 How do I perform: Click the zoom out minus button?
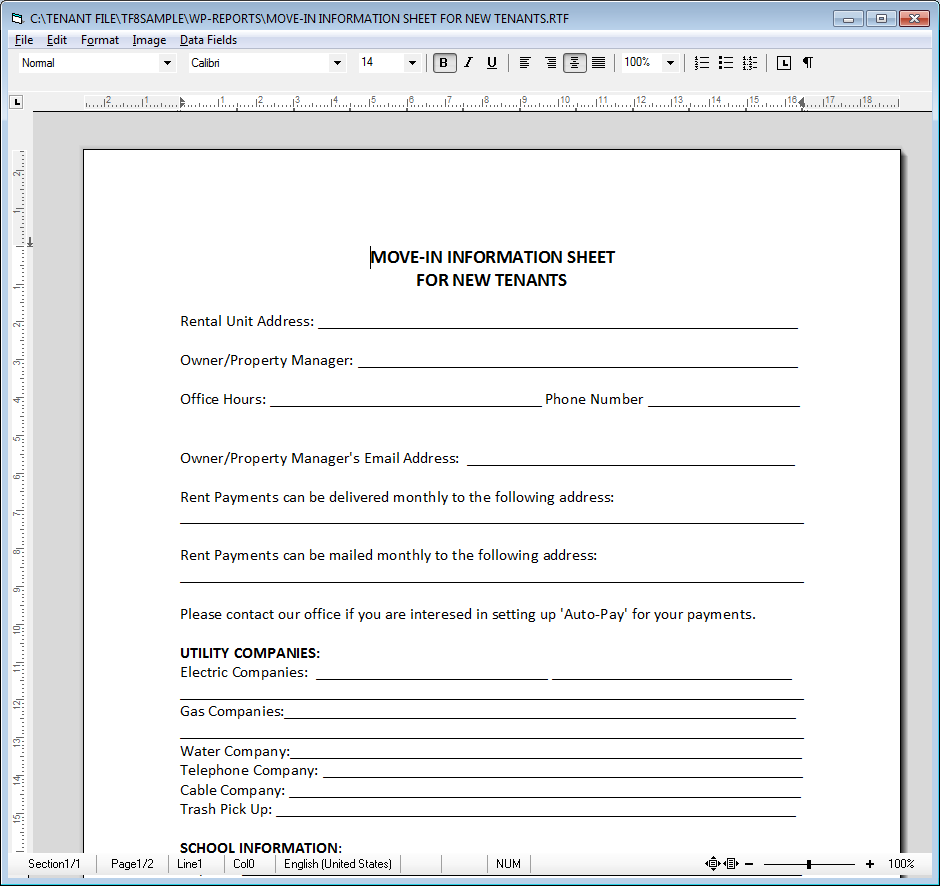[749, 864]
